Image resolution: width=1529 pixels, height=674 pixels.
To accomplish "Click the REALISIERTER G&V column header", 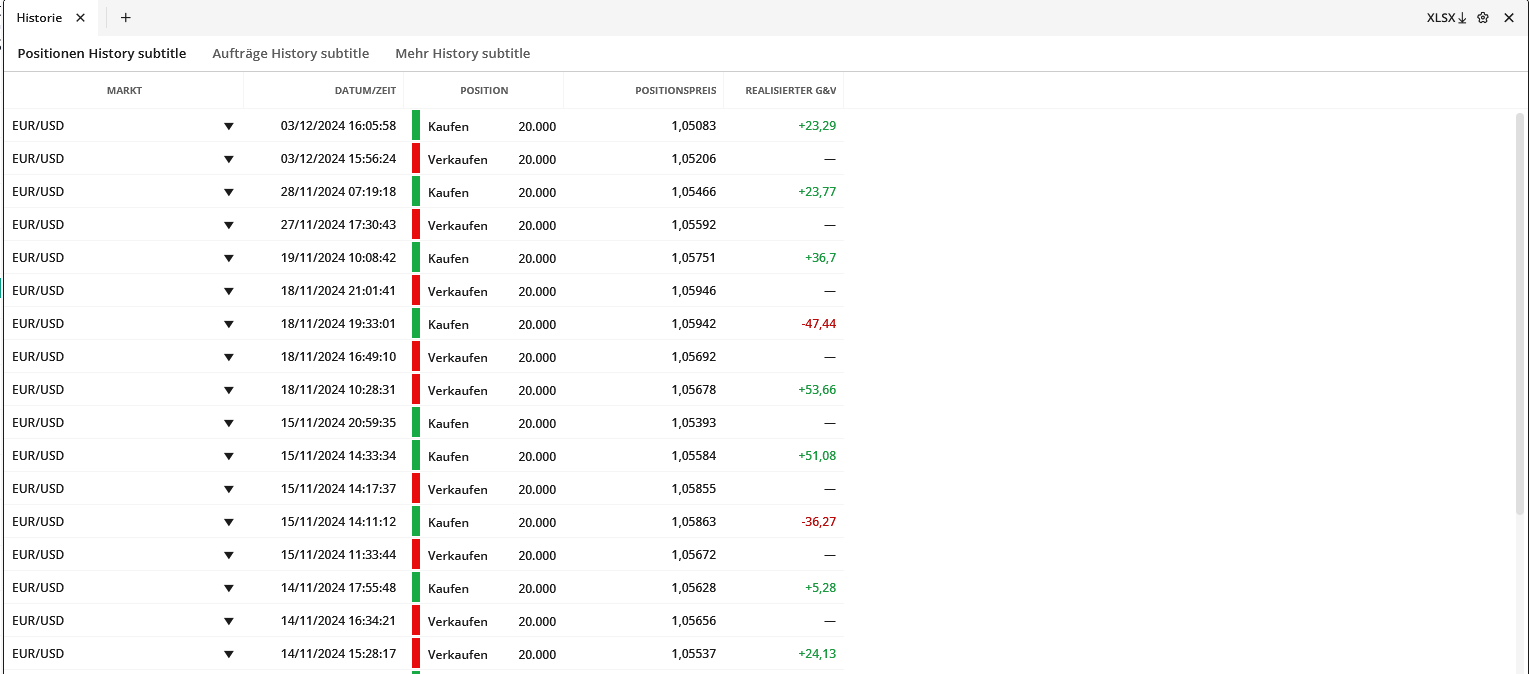I will tap(790, 90).
